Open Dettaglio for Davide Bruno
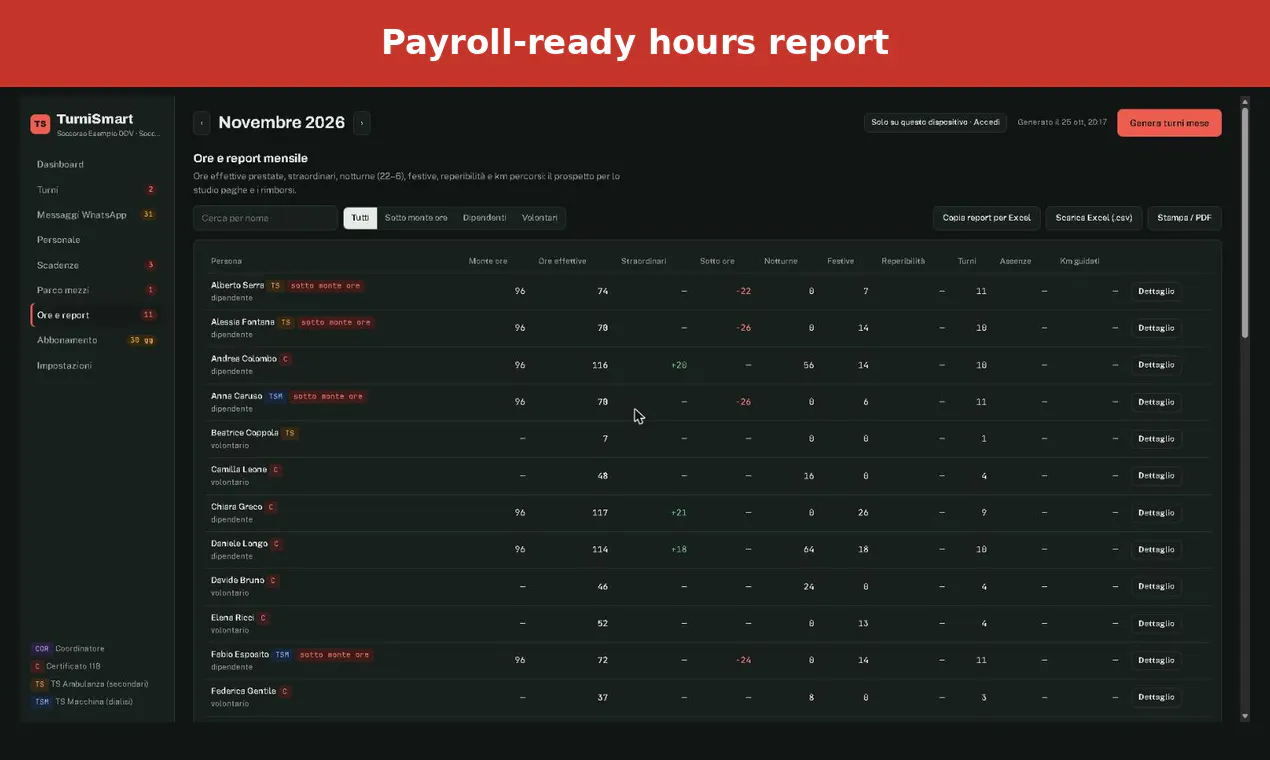The width and height of the screenshot is (1270, 760). tap(1156, 587)
